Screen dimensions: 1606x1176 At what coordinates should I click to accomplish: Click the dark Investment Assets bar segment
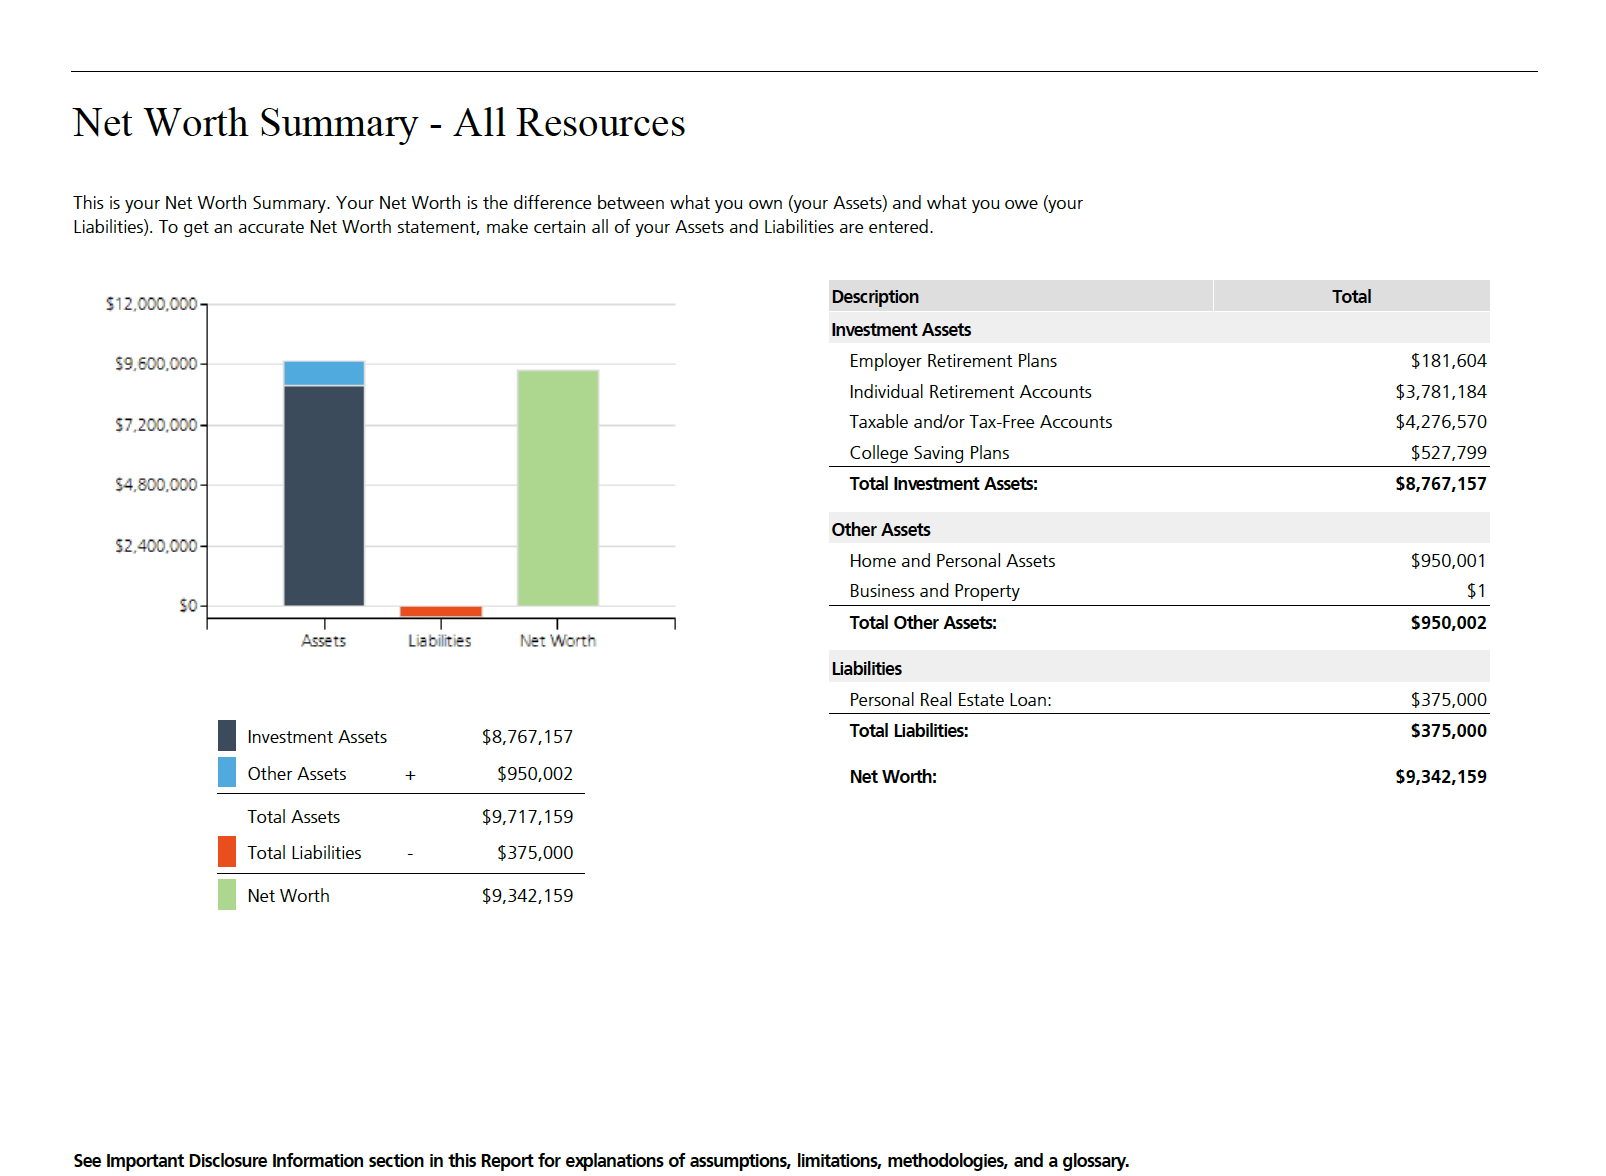click(x=324, y=495)
